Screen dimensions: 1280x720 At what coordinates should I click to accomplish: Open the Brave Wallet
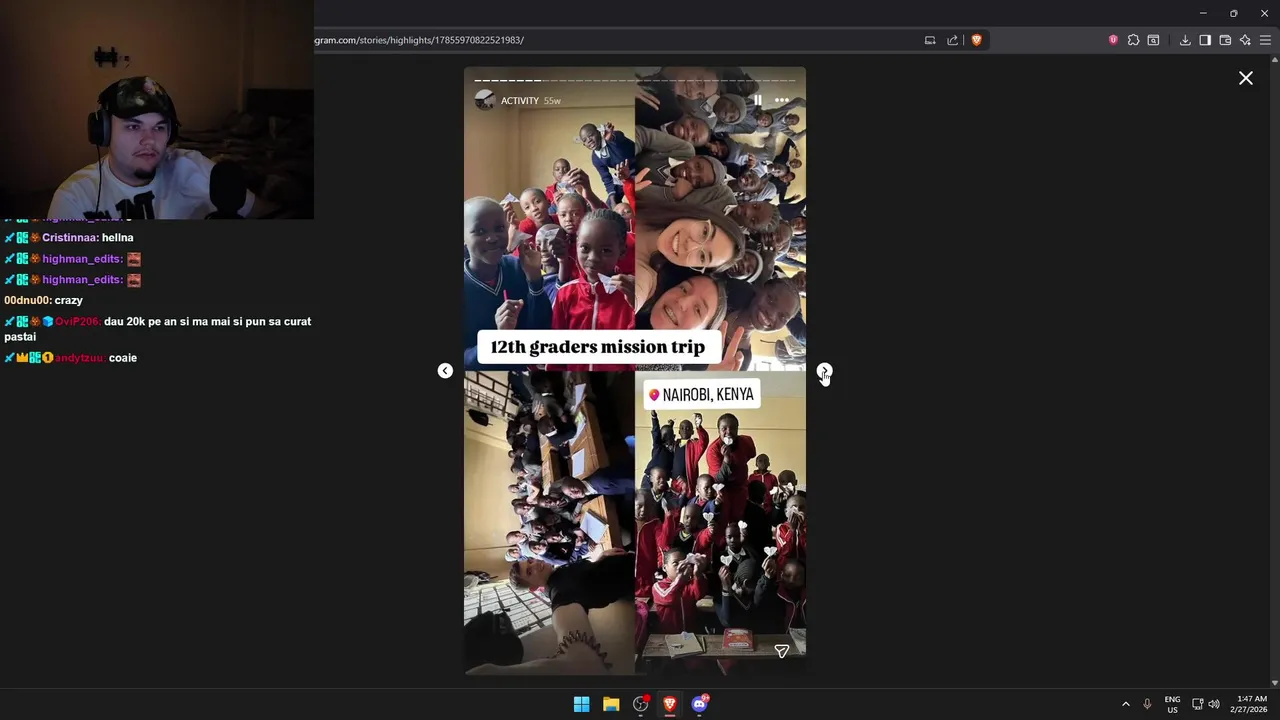click(1225, 40)
